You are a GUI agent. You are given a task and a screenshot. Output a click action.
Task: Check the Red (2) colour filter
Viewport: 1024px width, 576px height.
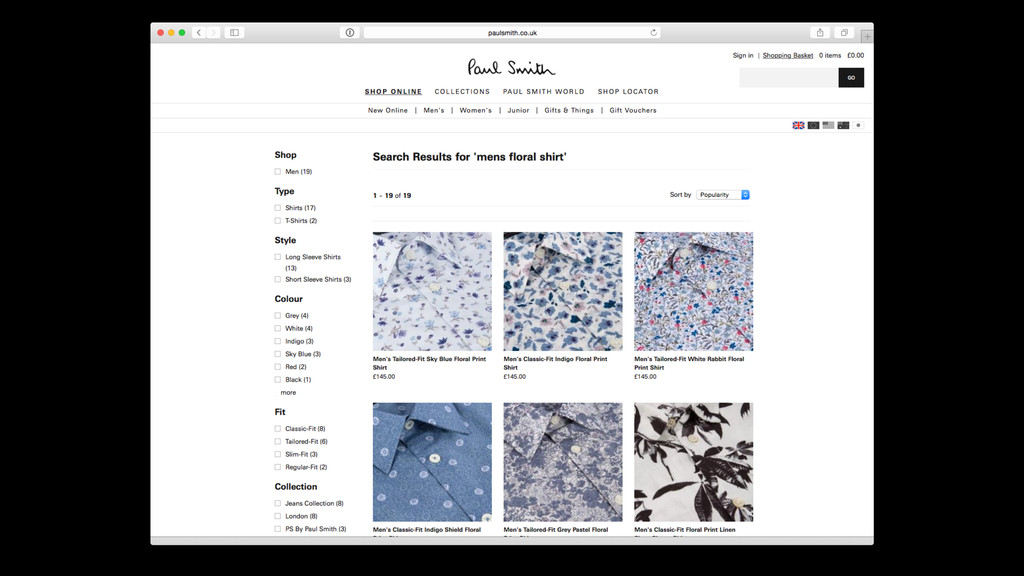pyautogui.click(x=278, y=367)
